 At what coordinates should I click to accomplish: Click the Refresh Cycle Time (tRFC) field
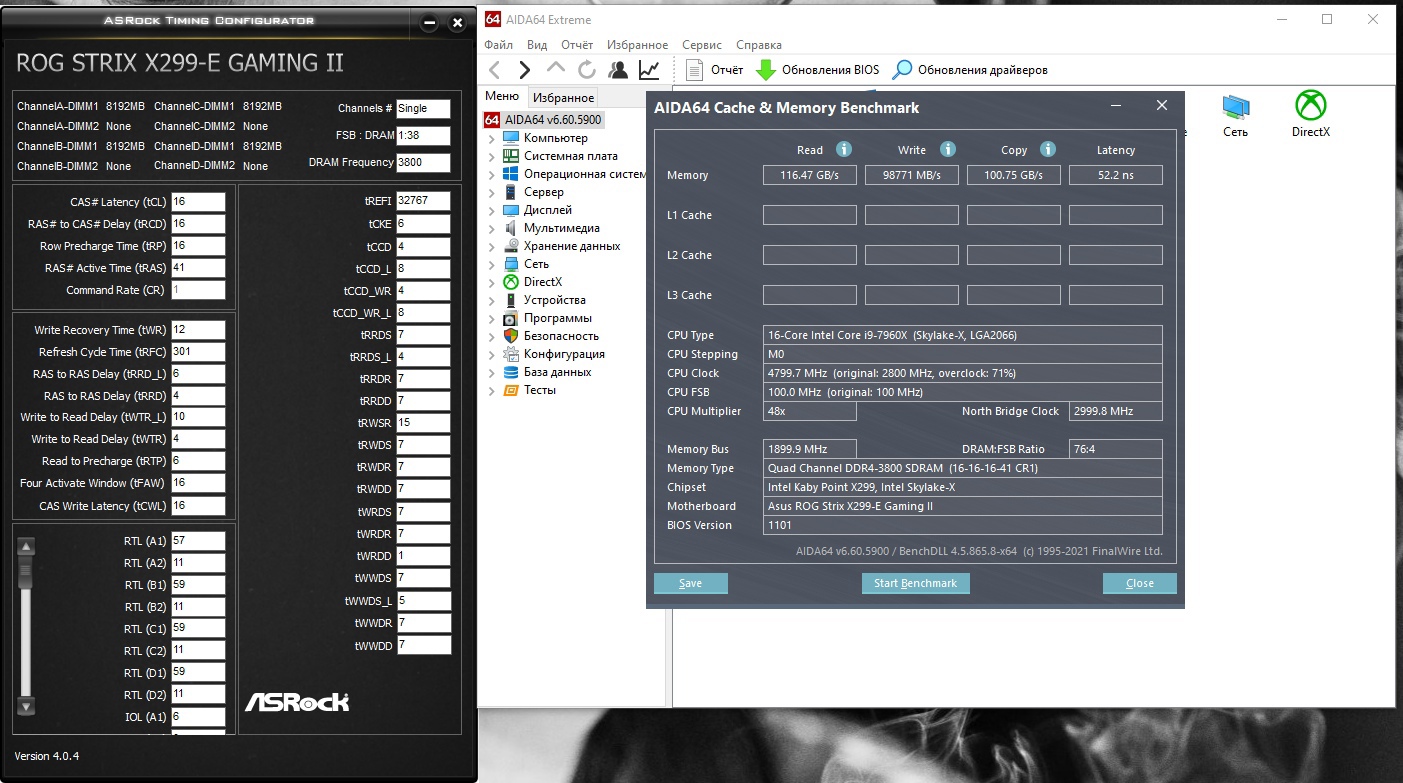click(198, 352)
